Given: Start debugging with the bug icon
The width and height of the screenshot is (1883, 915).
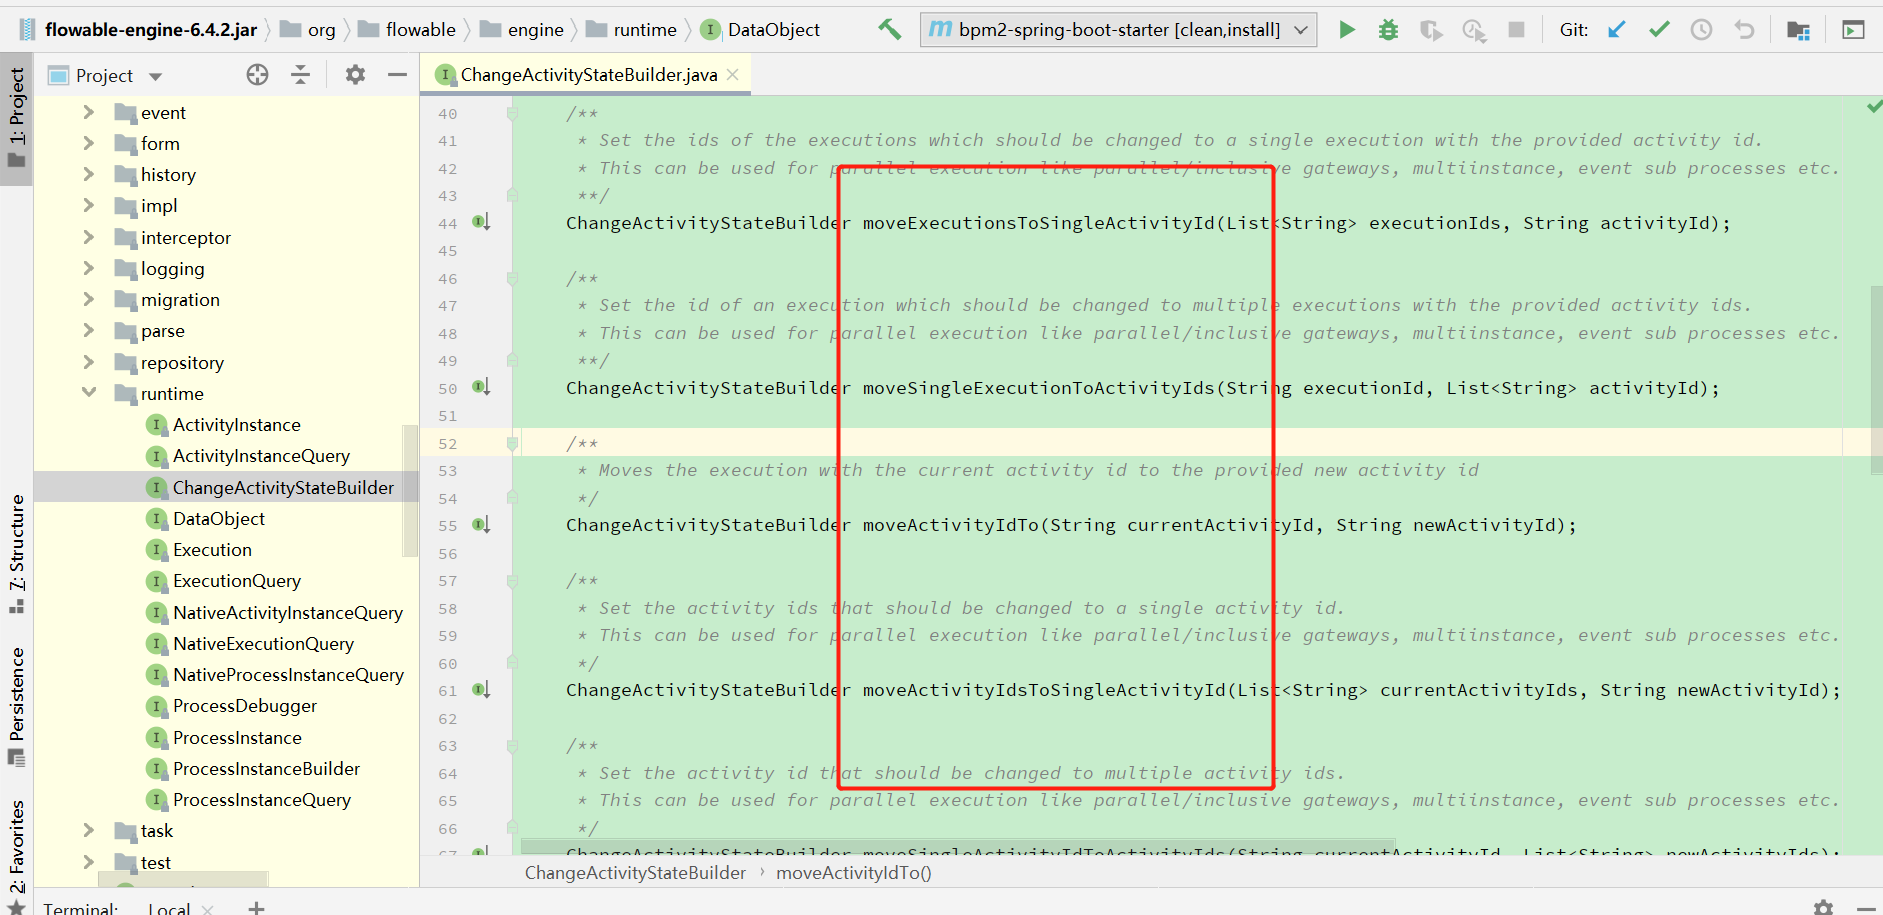Looking at the screenshot, I should click(1388, 30).
